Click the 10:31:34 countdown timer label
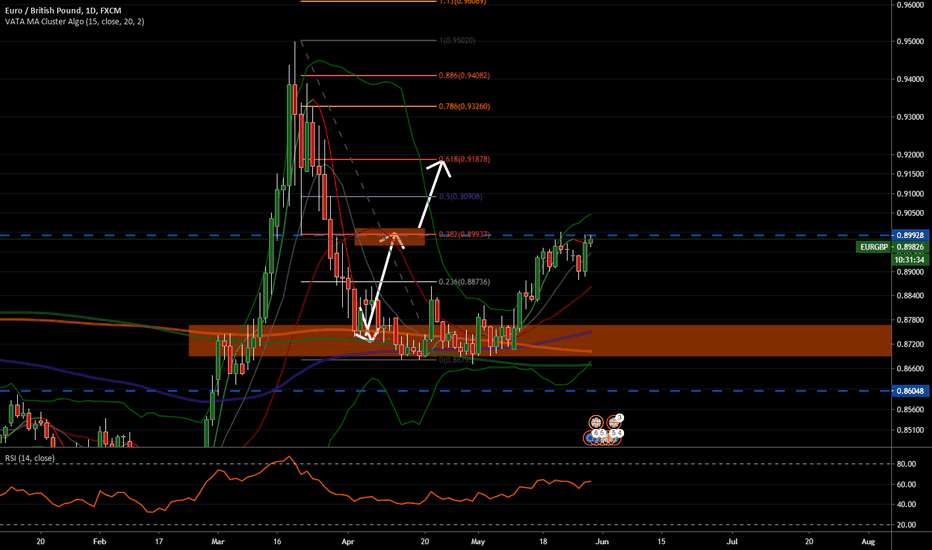This screenshot has height=550, width=932. click(910, 260)
